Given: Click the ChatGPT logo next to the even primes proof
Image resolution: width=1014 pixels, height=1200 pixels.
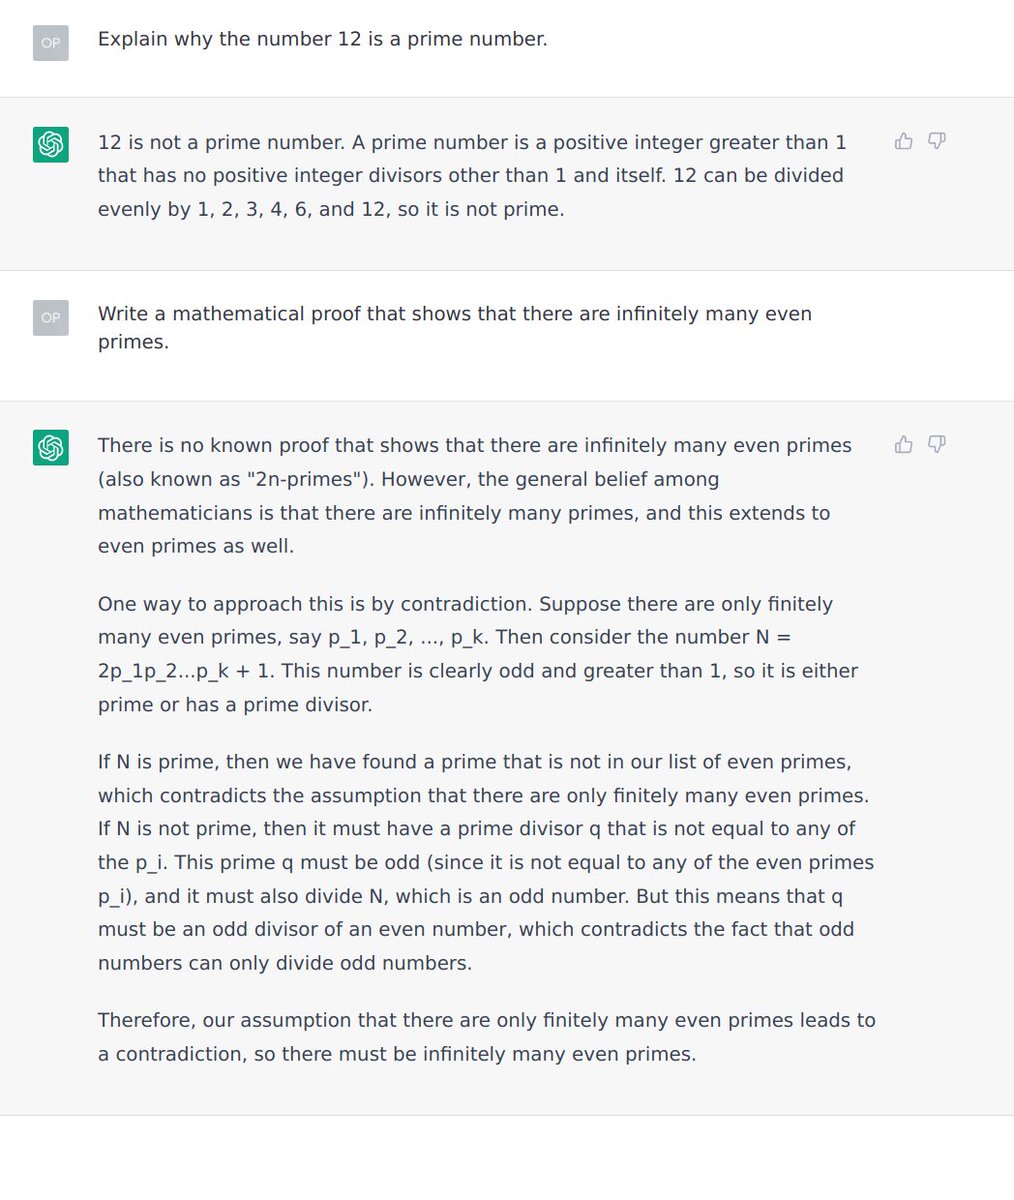Looking at the screenshot, I should pos(51,447).
